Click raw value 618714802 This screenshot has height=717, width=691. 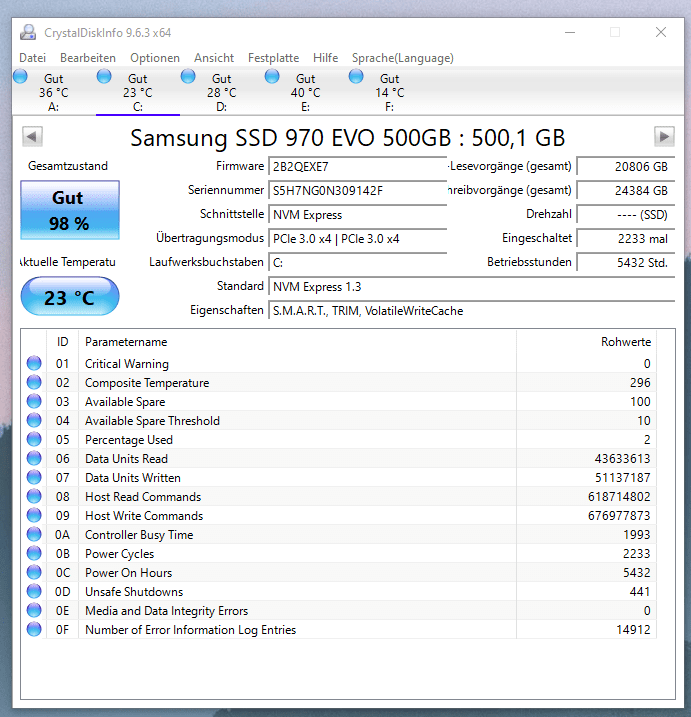619,497
